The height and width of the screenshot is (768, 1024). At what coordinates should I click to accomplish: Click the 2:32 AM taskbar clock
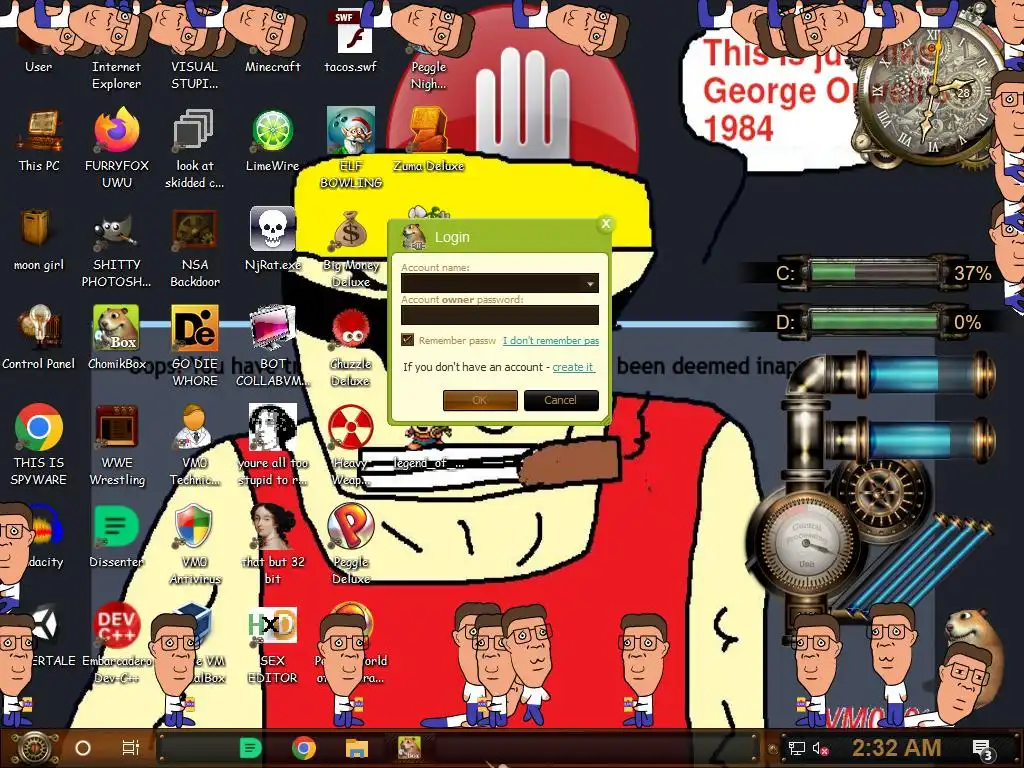896,748
